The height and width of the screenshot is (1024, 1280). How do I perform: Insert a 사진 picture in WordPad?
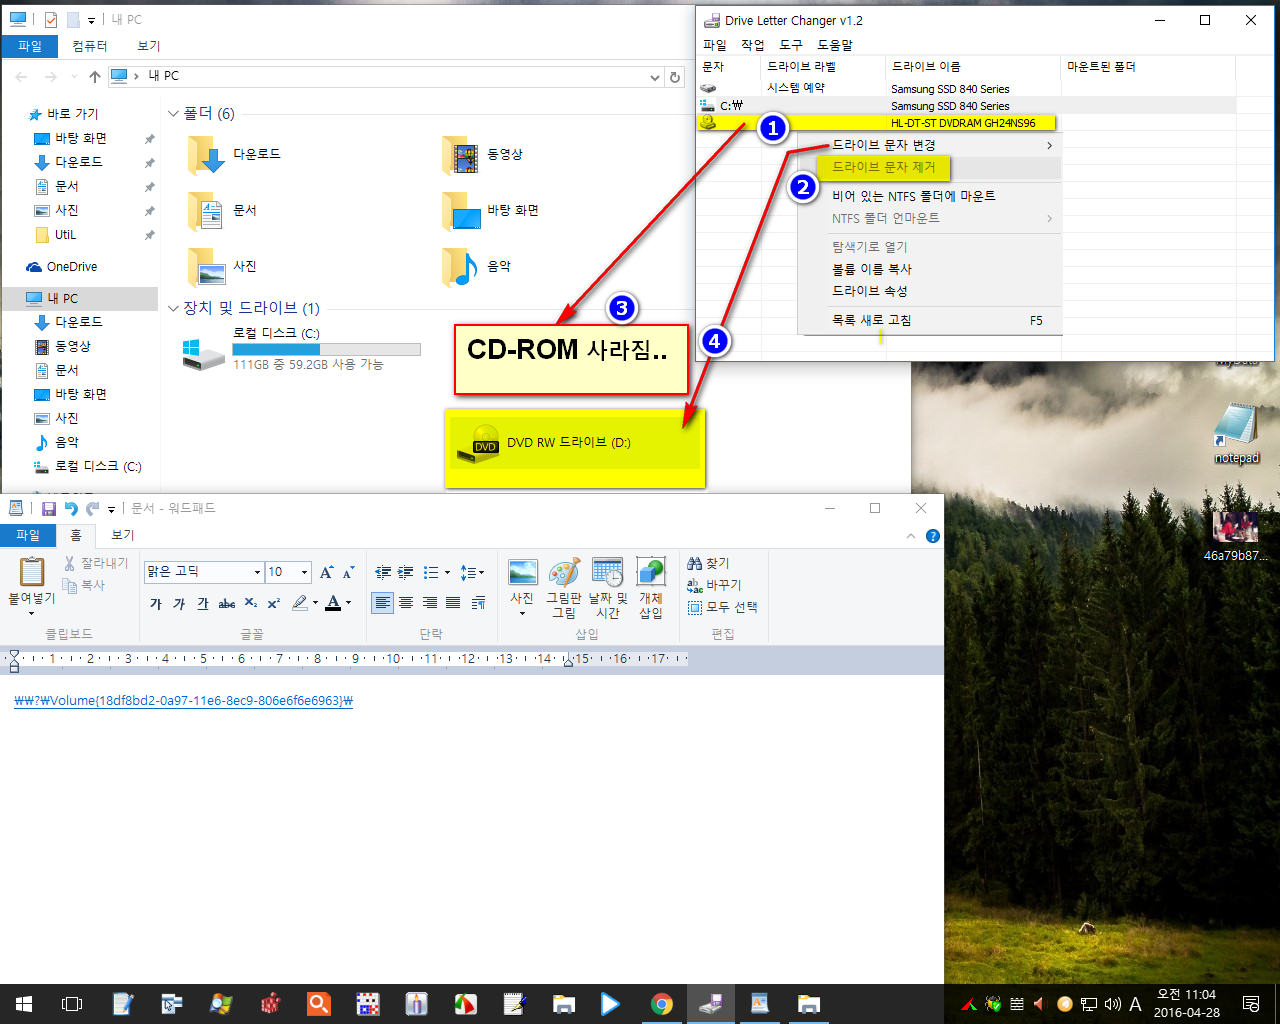tap(522, 572)
